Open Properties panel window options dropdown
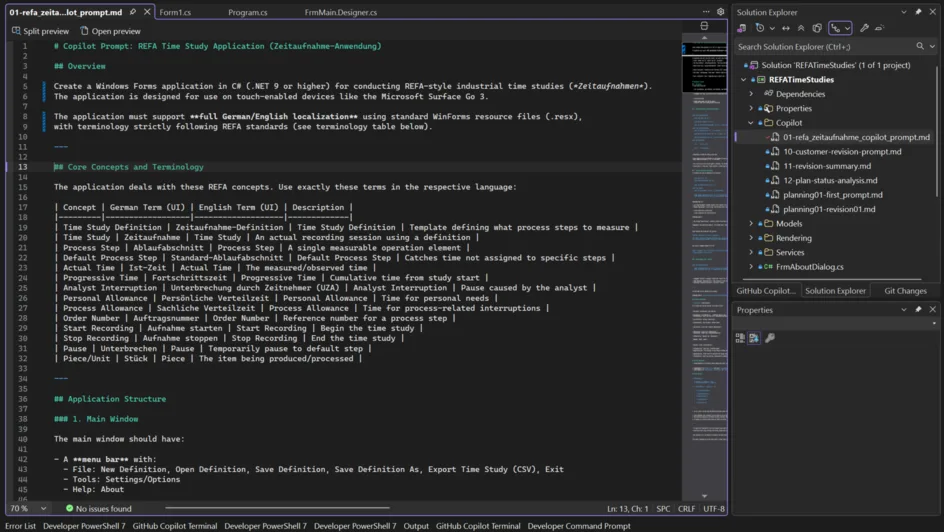 (904, 309)
